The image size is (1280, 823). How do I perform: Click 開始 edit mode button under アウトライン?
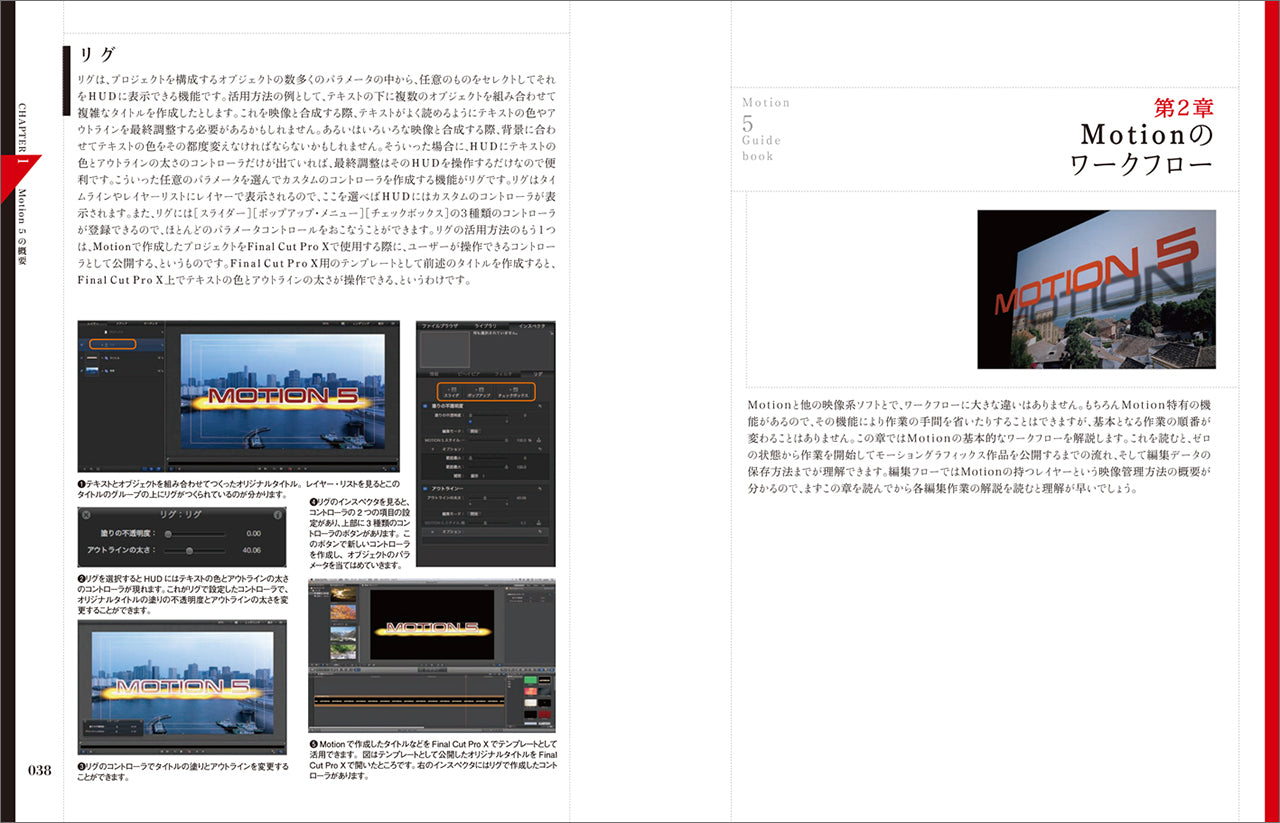[474, 513]
